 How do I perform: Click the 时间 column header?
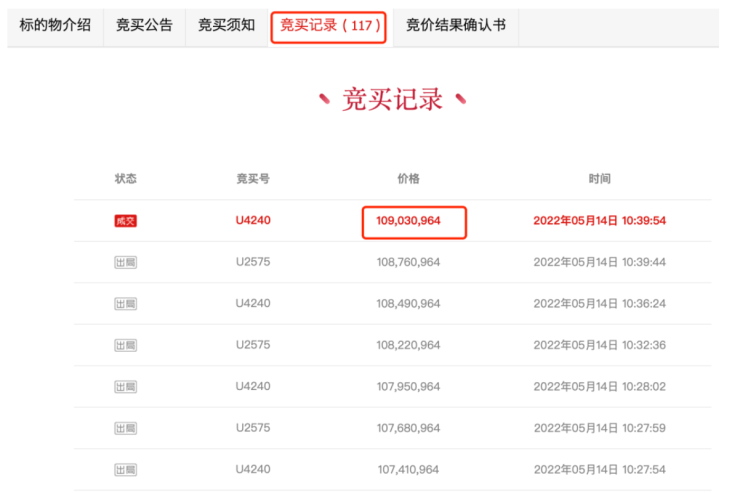point(599,179)
